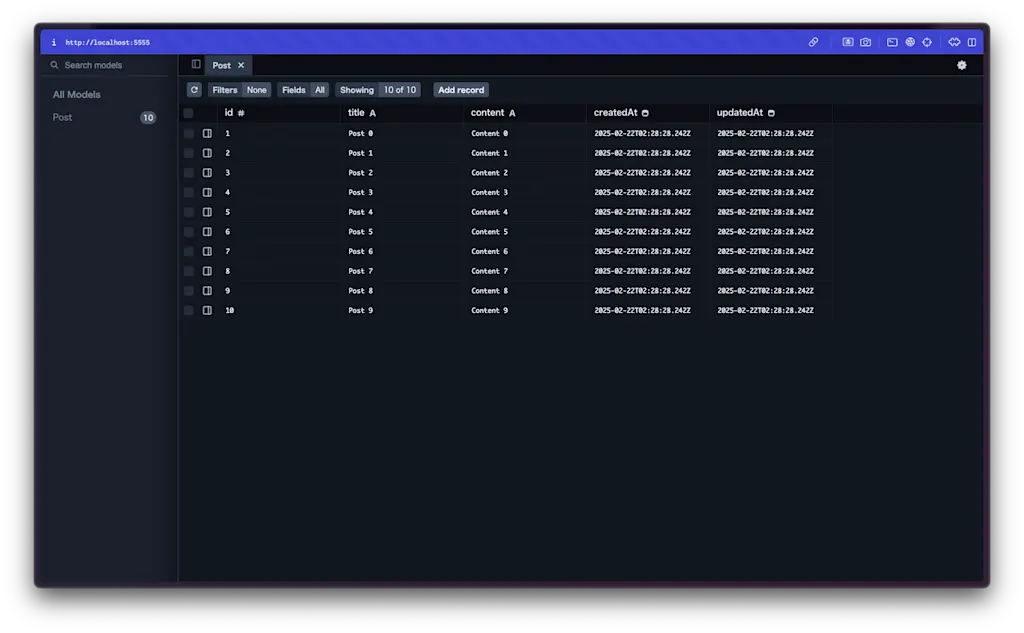This screenshot has width=1024, height=633.
Task: Click the http://localhost:5555 address
Action: [108, 42]
